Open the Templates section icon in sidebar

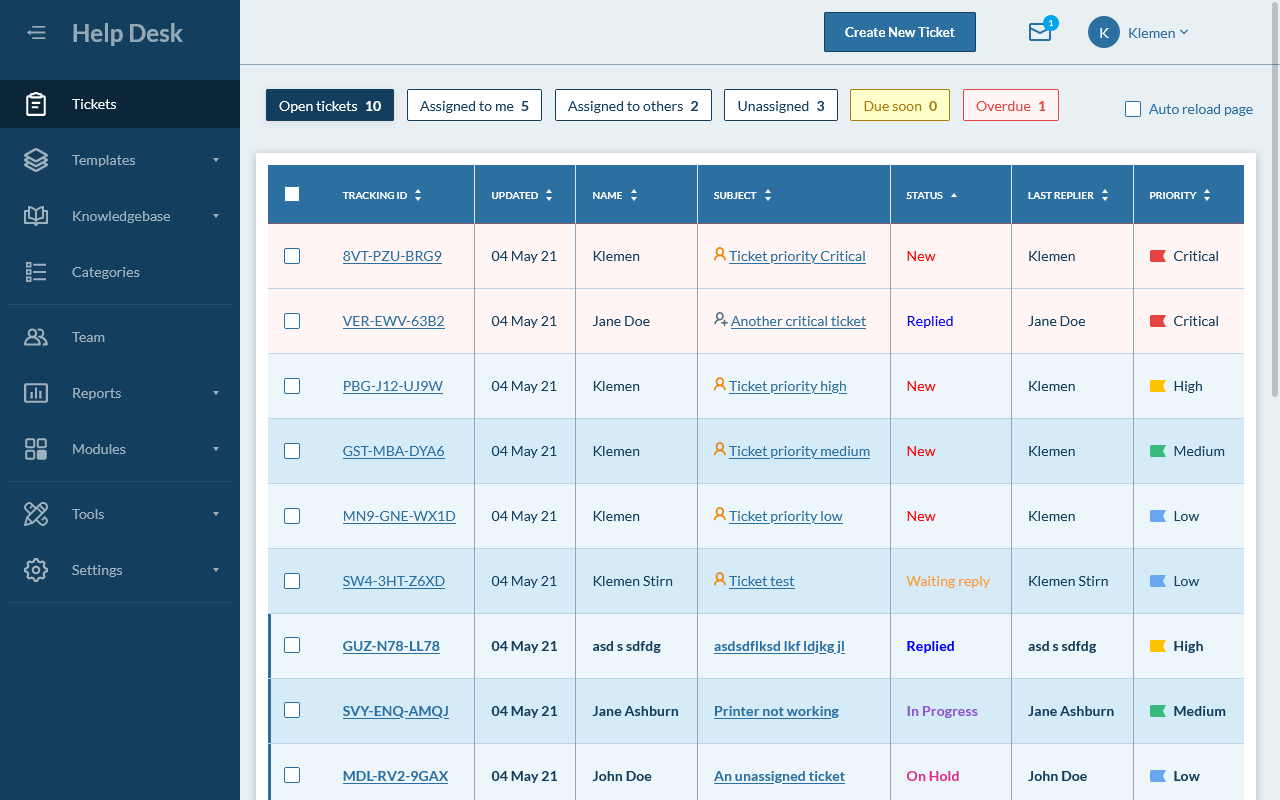coord(35,160)
